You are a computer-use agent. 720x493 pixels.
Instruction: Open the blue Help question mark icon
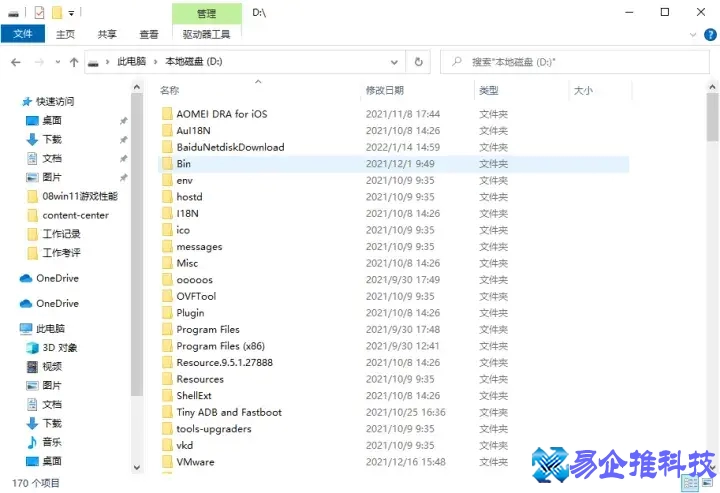click(710, 34)
